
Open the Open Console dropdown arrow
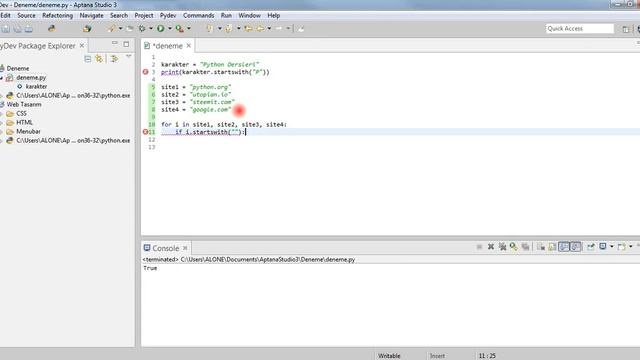click(x=631, y=247)
